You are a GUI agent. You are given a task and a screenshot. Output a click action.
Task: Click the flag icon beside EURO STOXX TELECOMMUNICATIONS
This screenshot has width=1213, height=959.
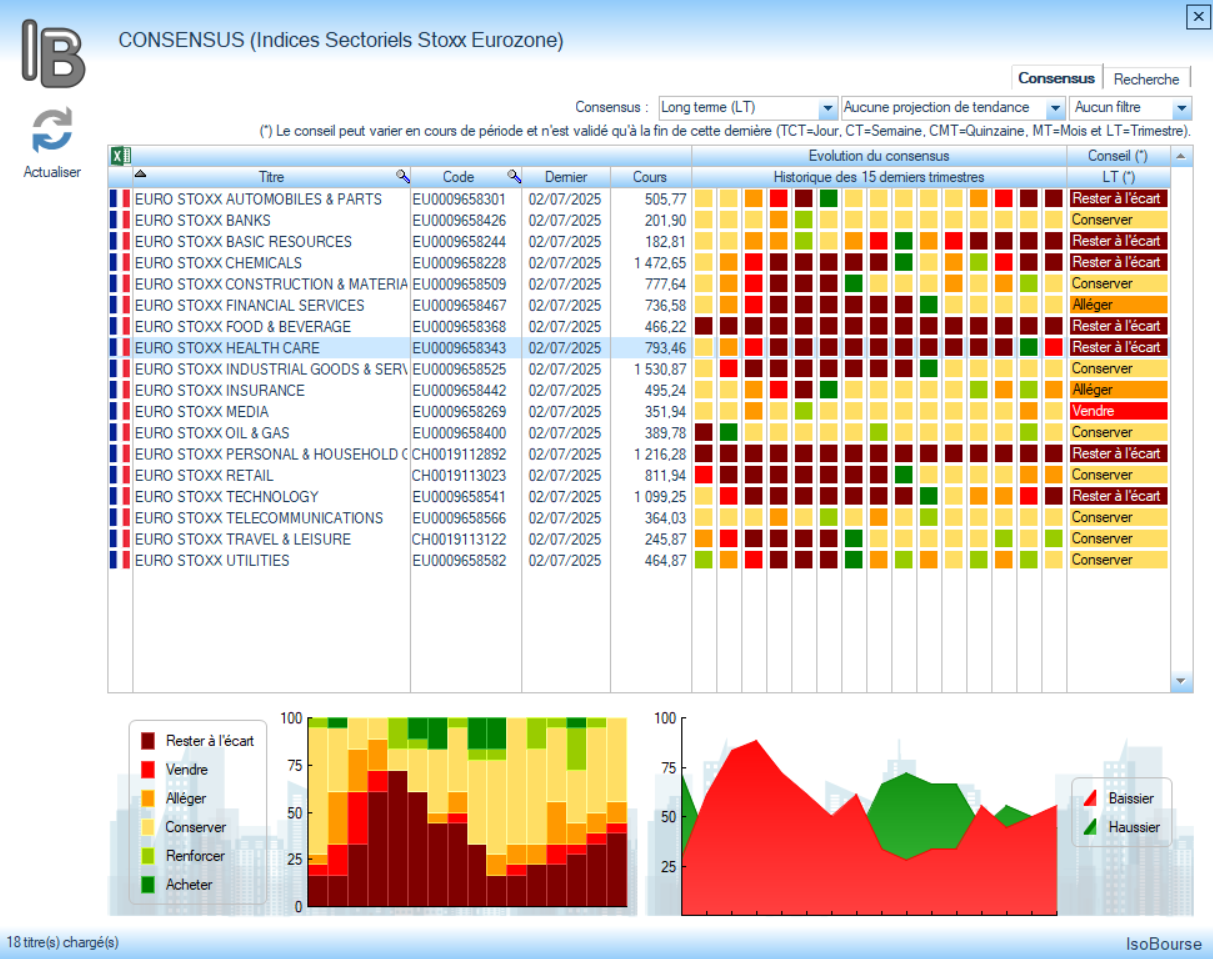[x=120, y=517]
